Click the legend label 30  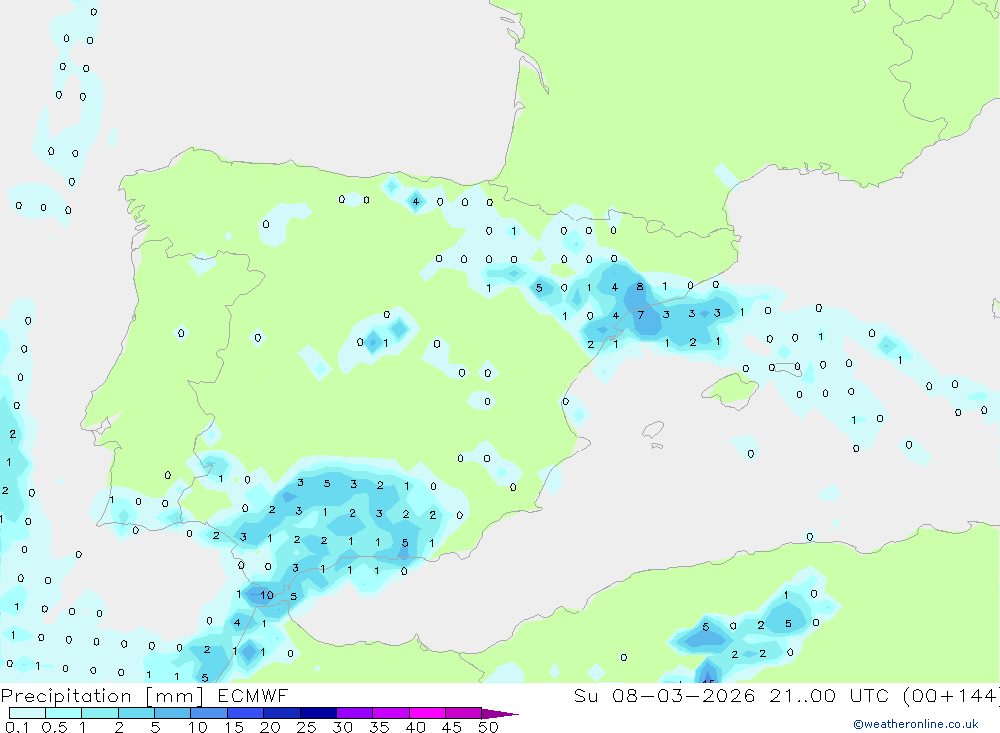coord(342,727)
